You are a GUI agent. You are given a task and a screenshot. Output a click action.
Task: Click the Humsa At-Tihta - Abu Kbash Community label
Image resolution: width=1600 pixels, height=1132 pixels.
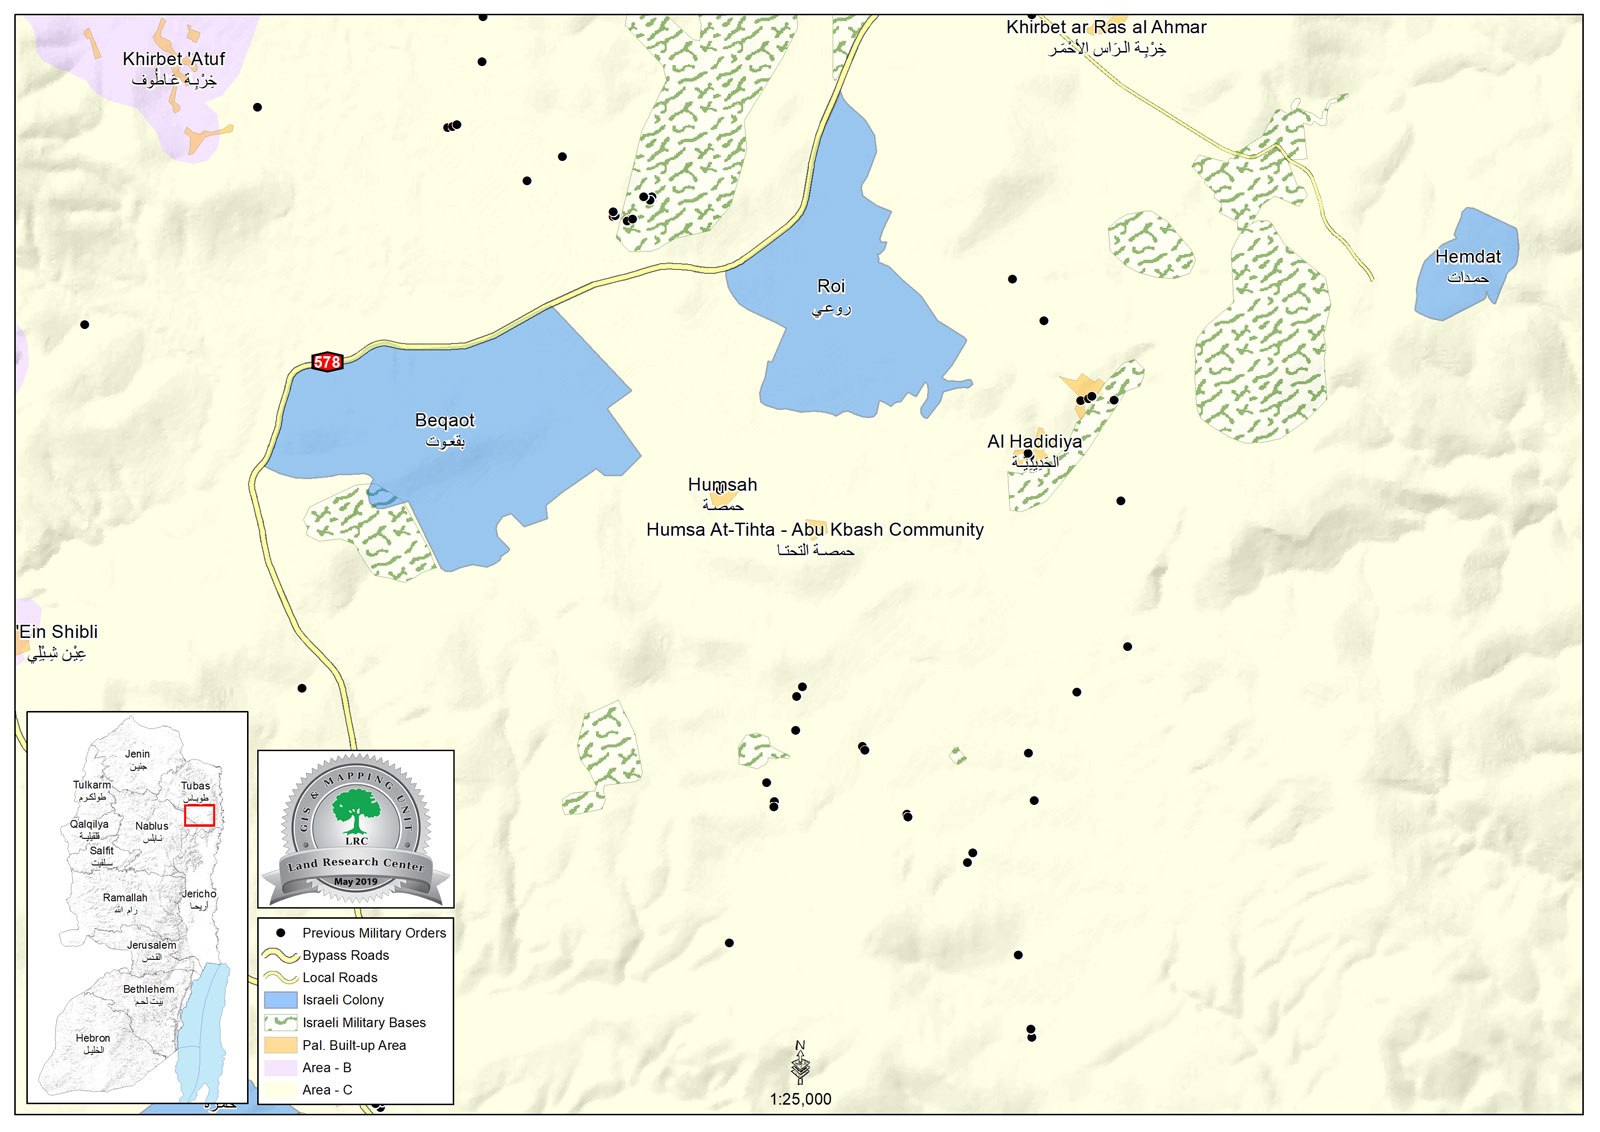(814, 530)
